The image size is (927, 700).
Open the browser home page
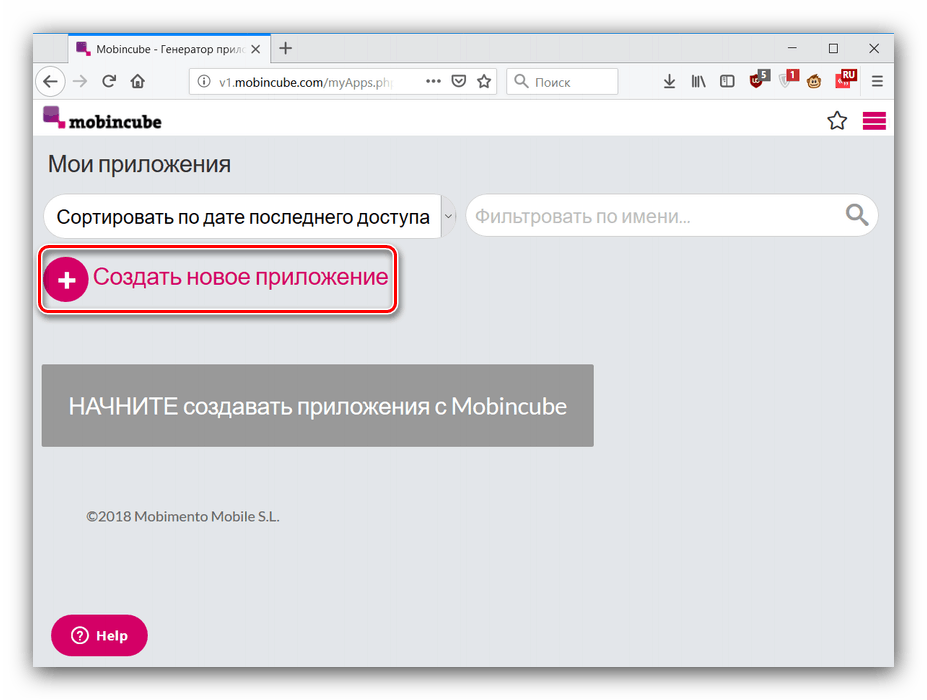(138, 81)
